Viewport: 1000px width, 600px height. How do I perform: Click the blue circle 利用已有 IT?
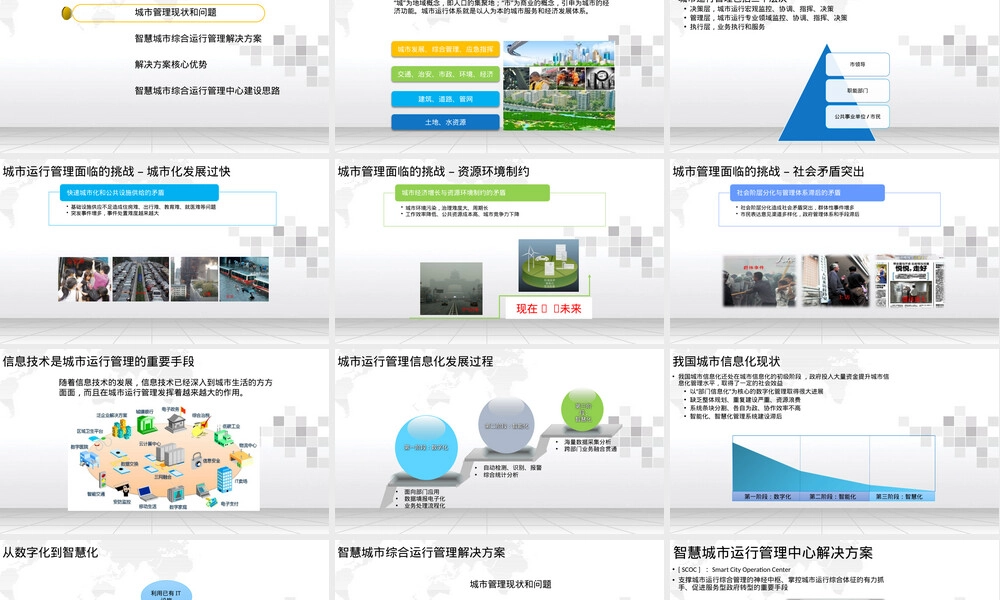(166, 591)
